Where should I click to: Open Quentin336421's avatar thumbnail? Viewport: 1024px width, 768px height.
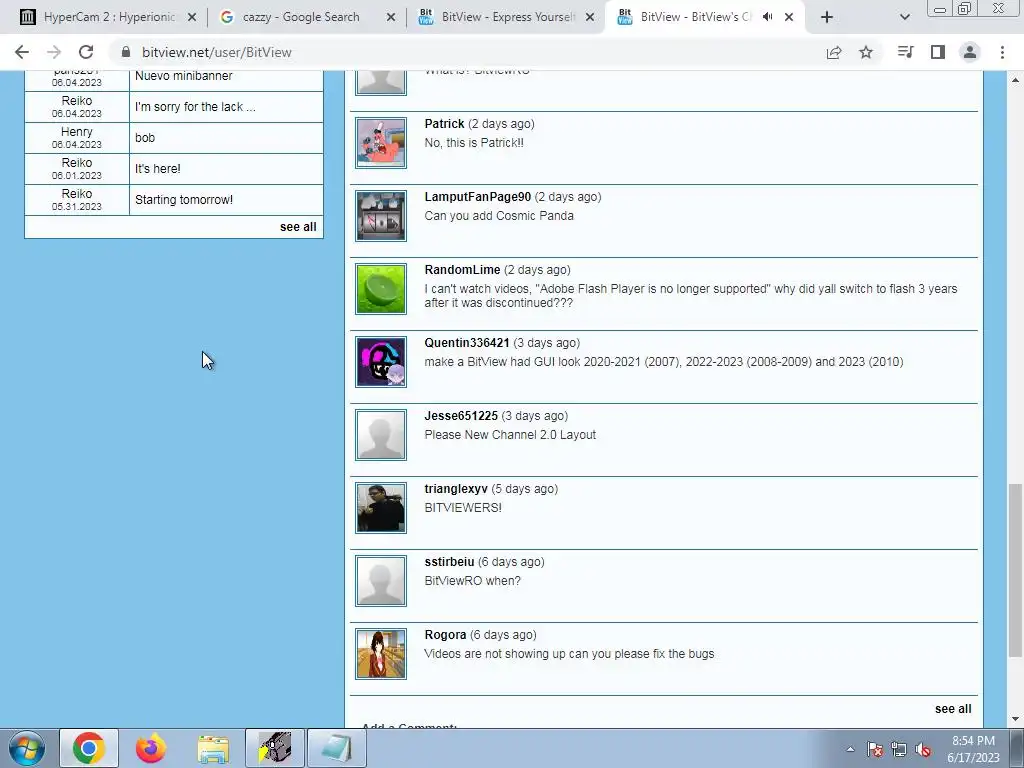click(x=381, y=362)
